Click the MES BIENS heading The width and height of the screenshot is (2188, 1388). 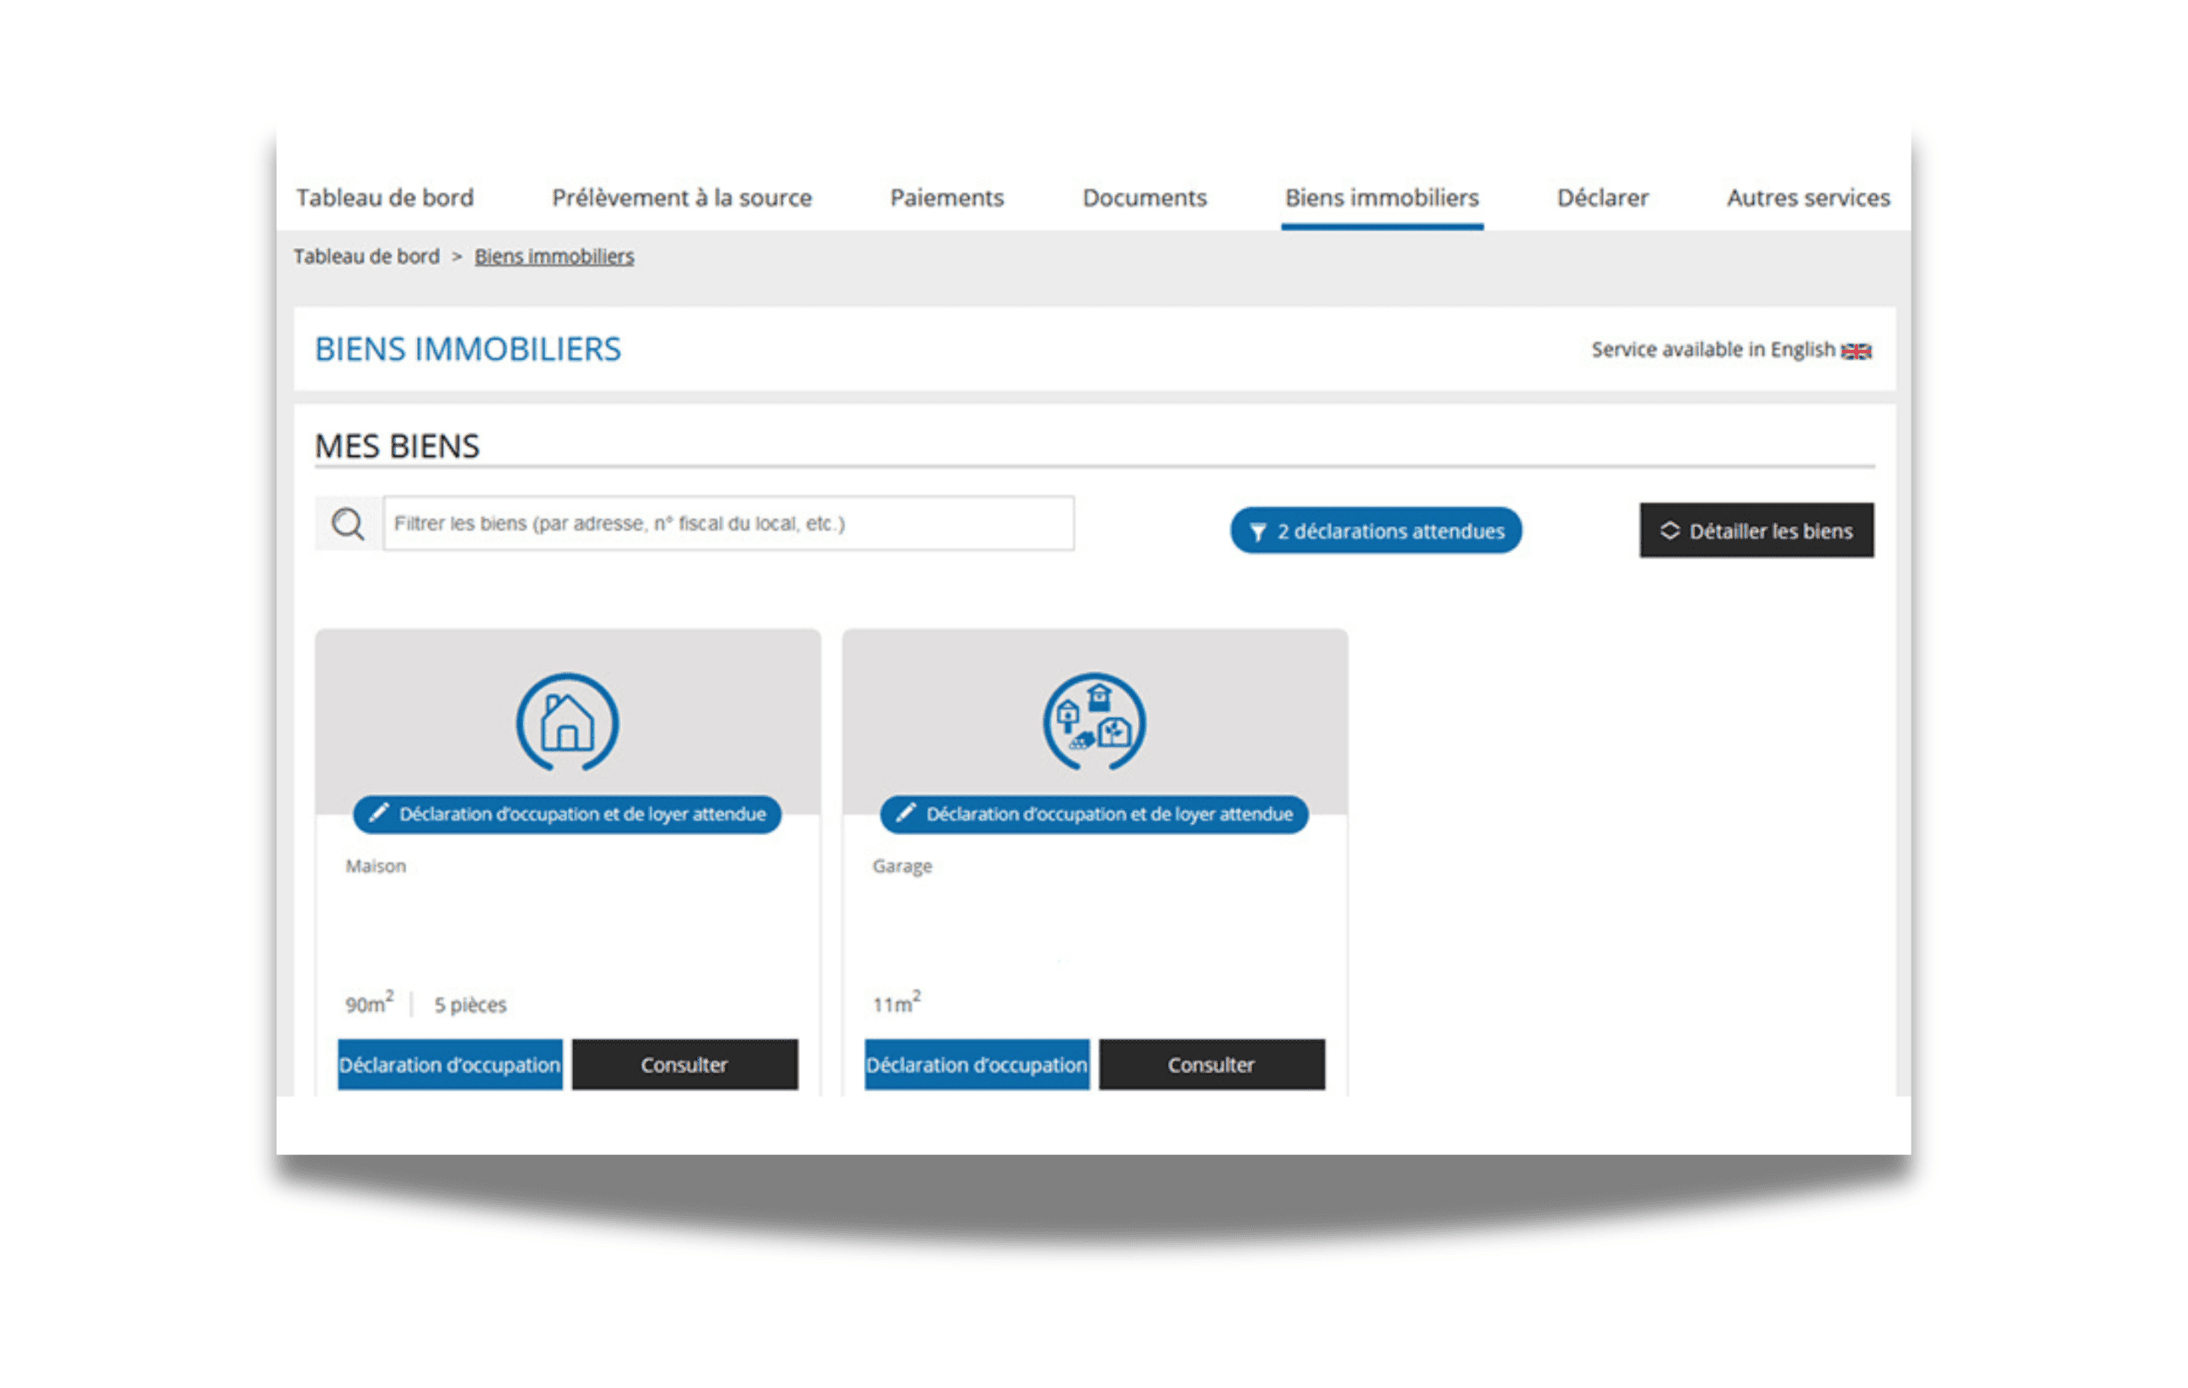point(397,446)
